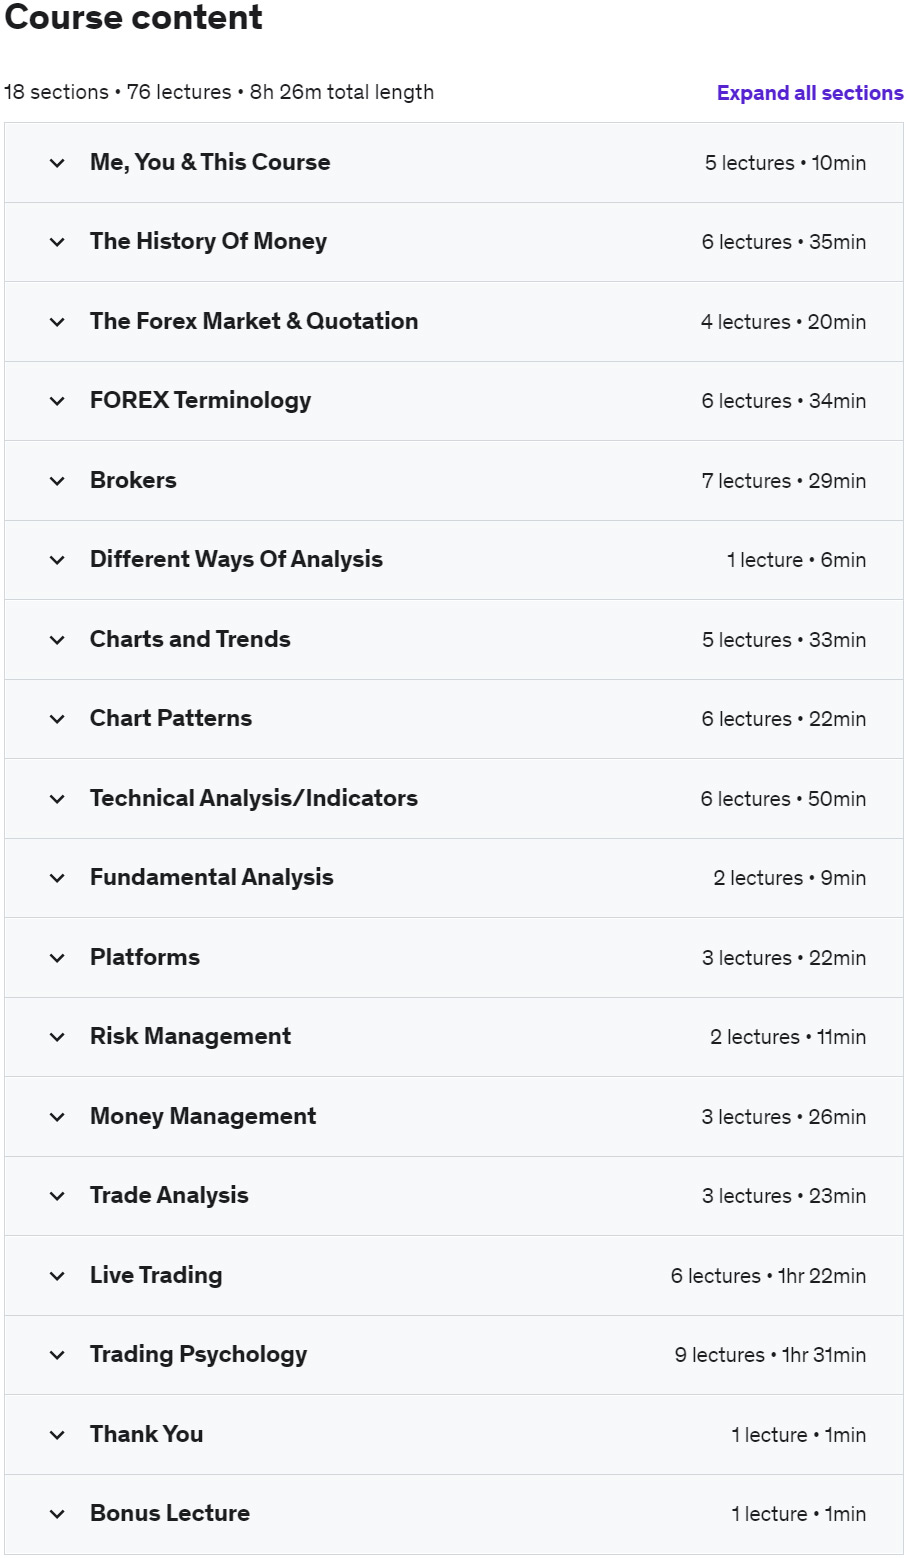907x1558 pixels.
Task: Toggle 'Charts and Trends' section open
Action: tap(190, 639)
